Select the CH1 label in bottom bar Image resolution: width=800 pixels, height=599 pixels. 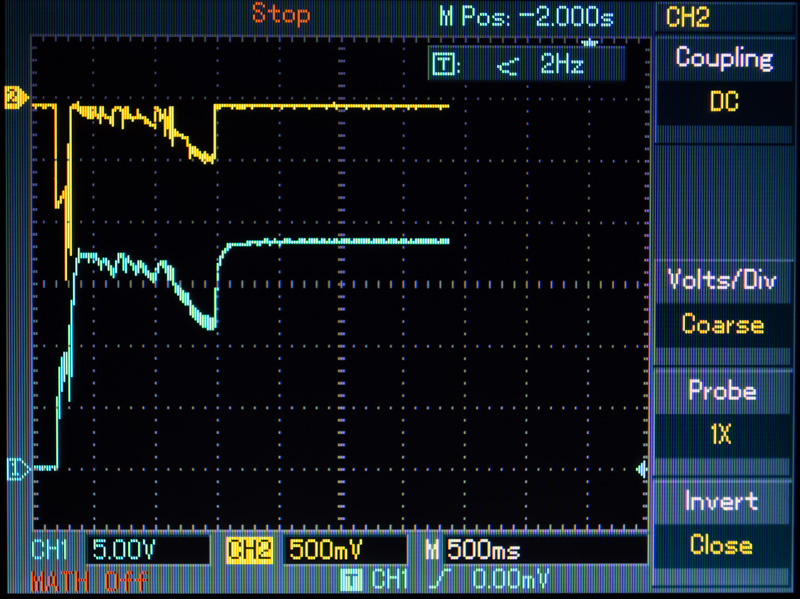50,550
